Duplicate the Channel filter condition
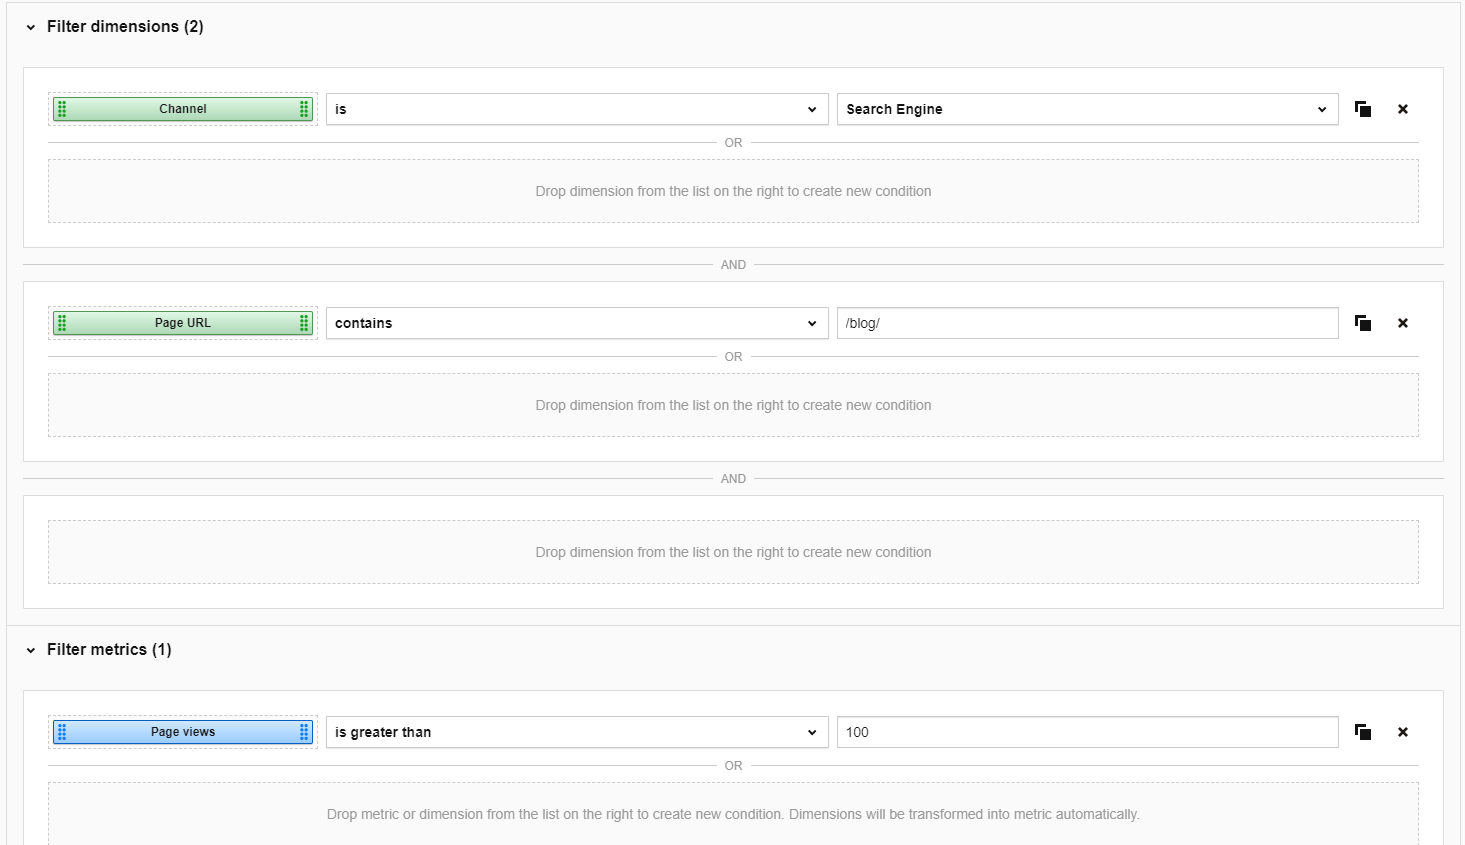Screen dimensions: 1465x845 coord(1362,109)
